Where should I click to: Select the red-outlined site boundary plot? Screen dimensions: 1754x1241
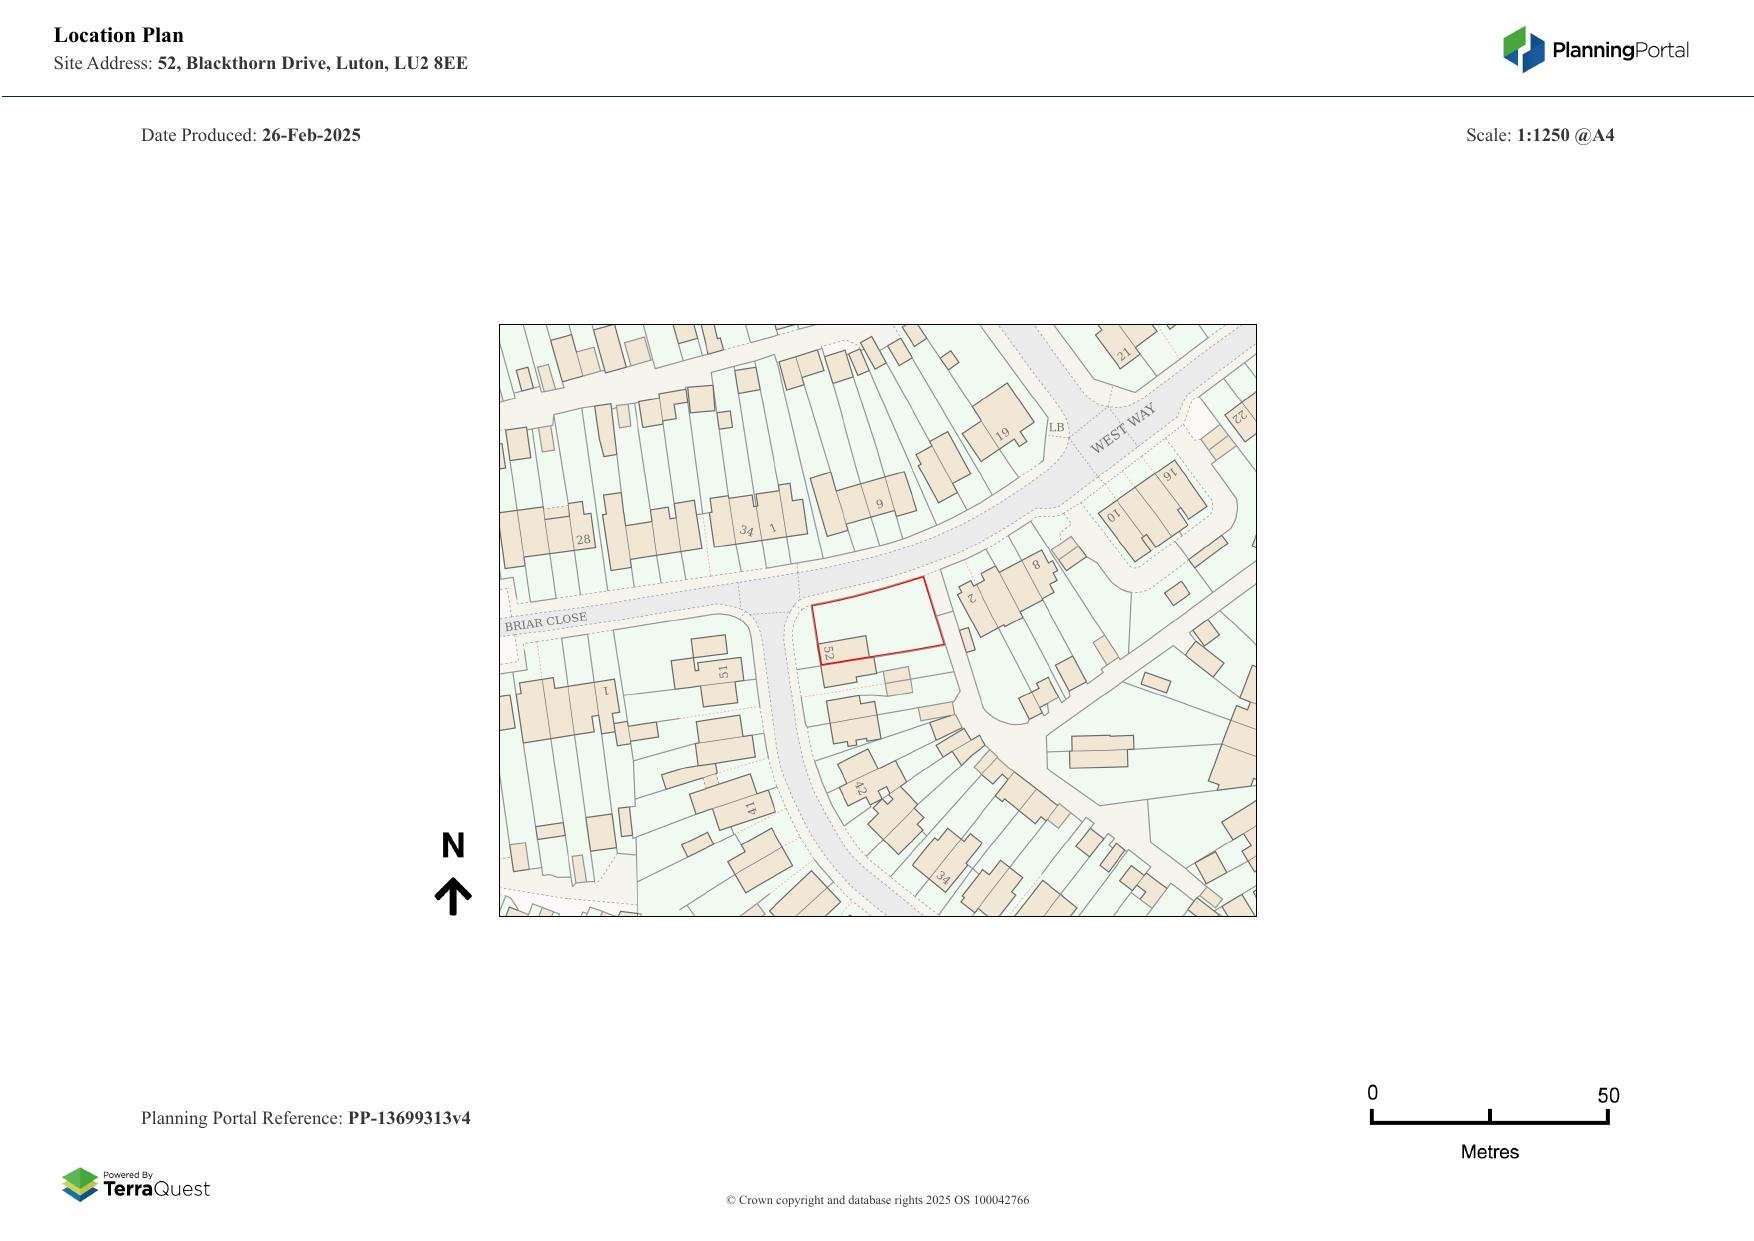pyautogui.click(x=880, y=615)
